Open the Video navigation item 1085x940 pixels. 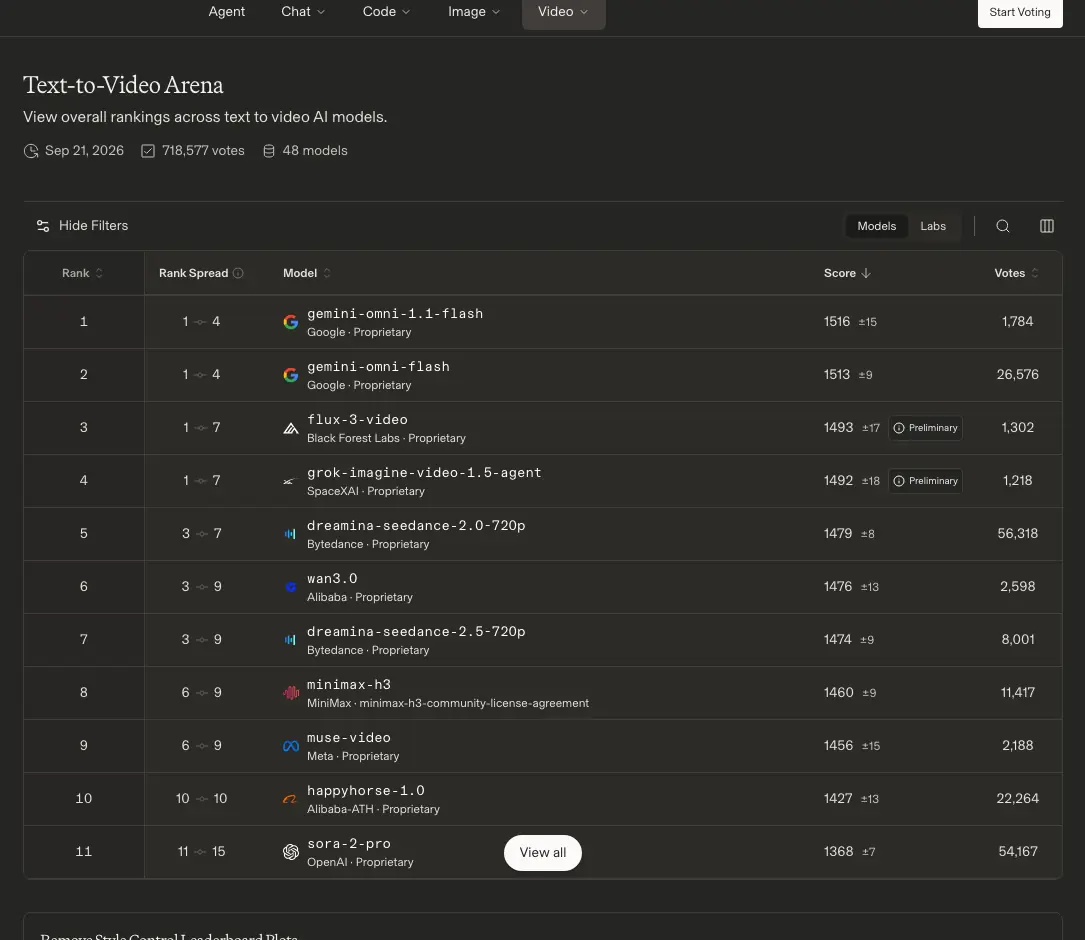563,12
